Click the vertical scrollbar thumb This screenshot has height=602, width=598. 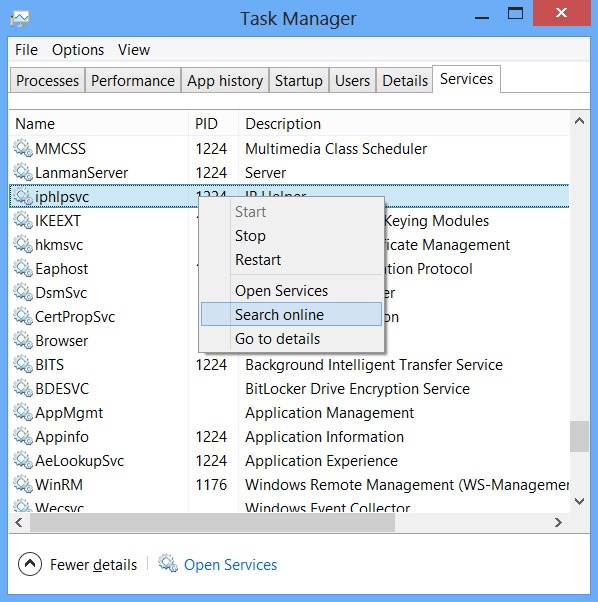pos(579,437)
